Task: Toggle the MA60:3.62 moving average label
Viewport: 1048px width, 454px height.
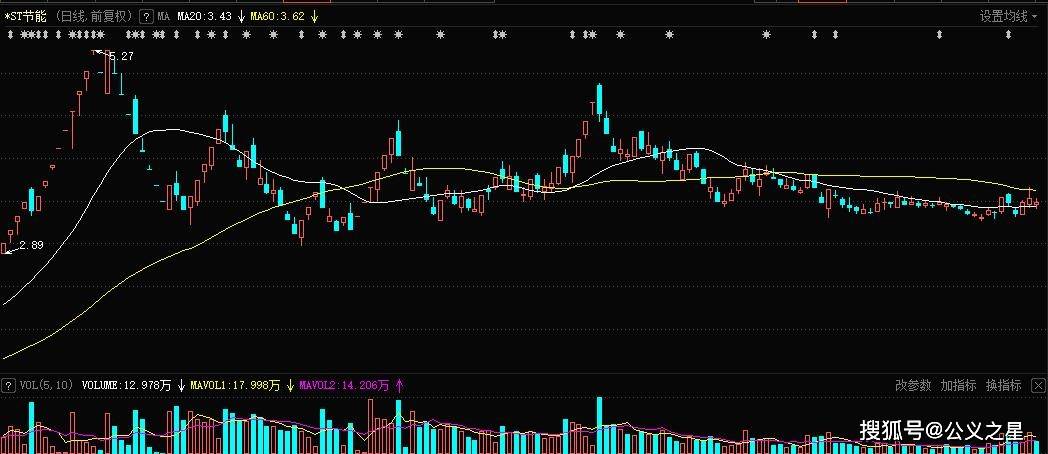Action: click(277, 16)
